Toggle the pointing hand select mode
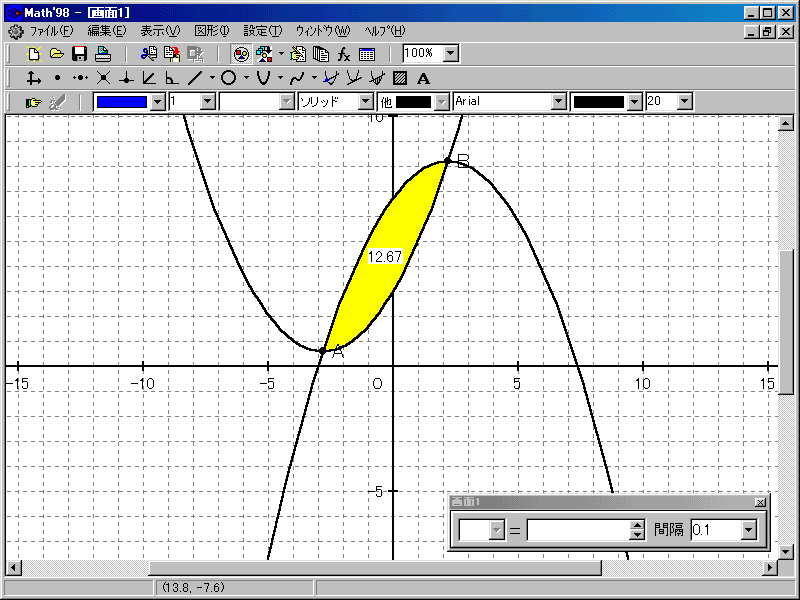The width and height of the screenshot is (800, 600). pos(33,102)
